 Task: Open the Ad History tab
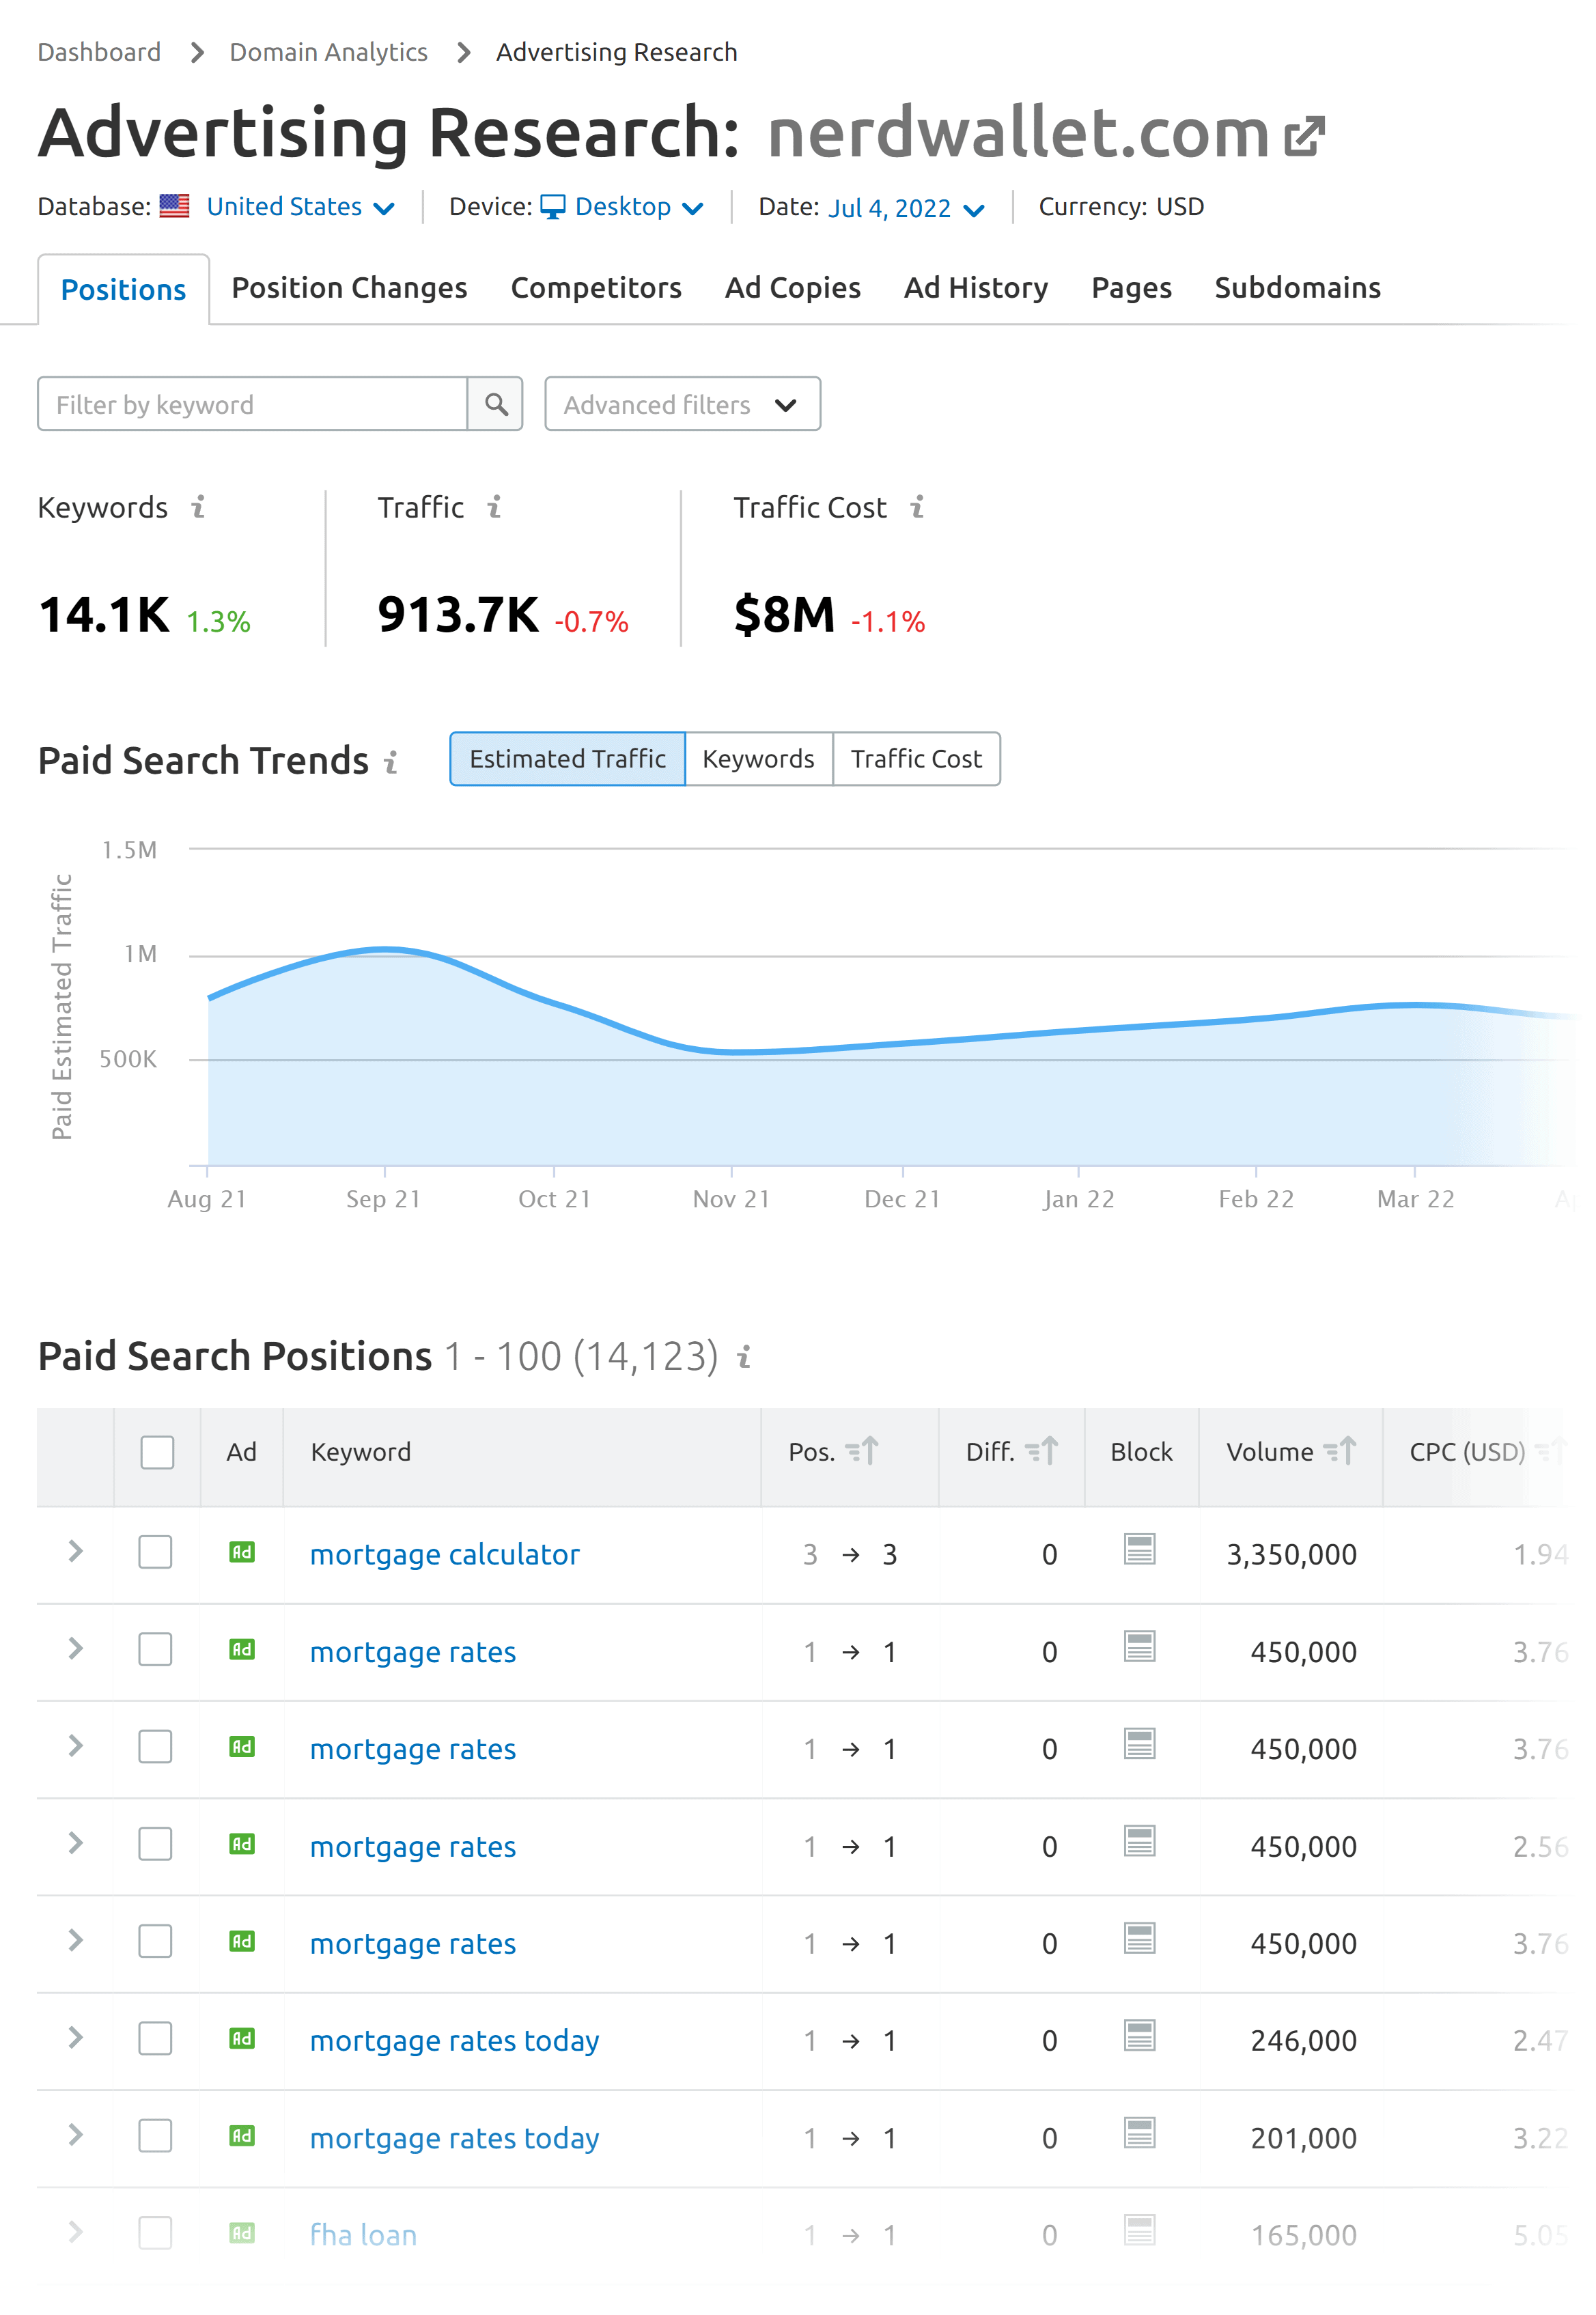pyautogui.click(x=976, y=288)
